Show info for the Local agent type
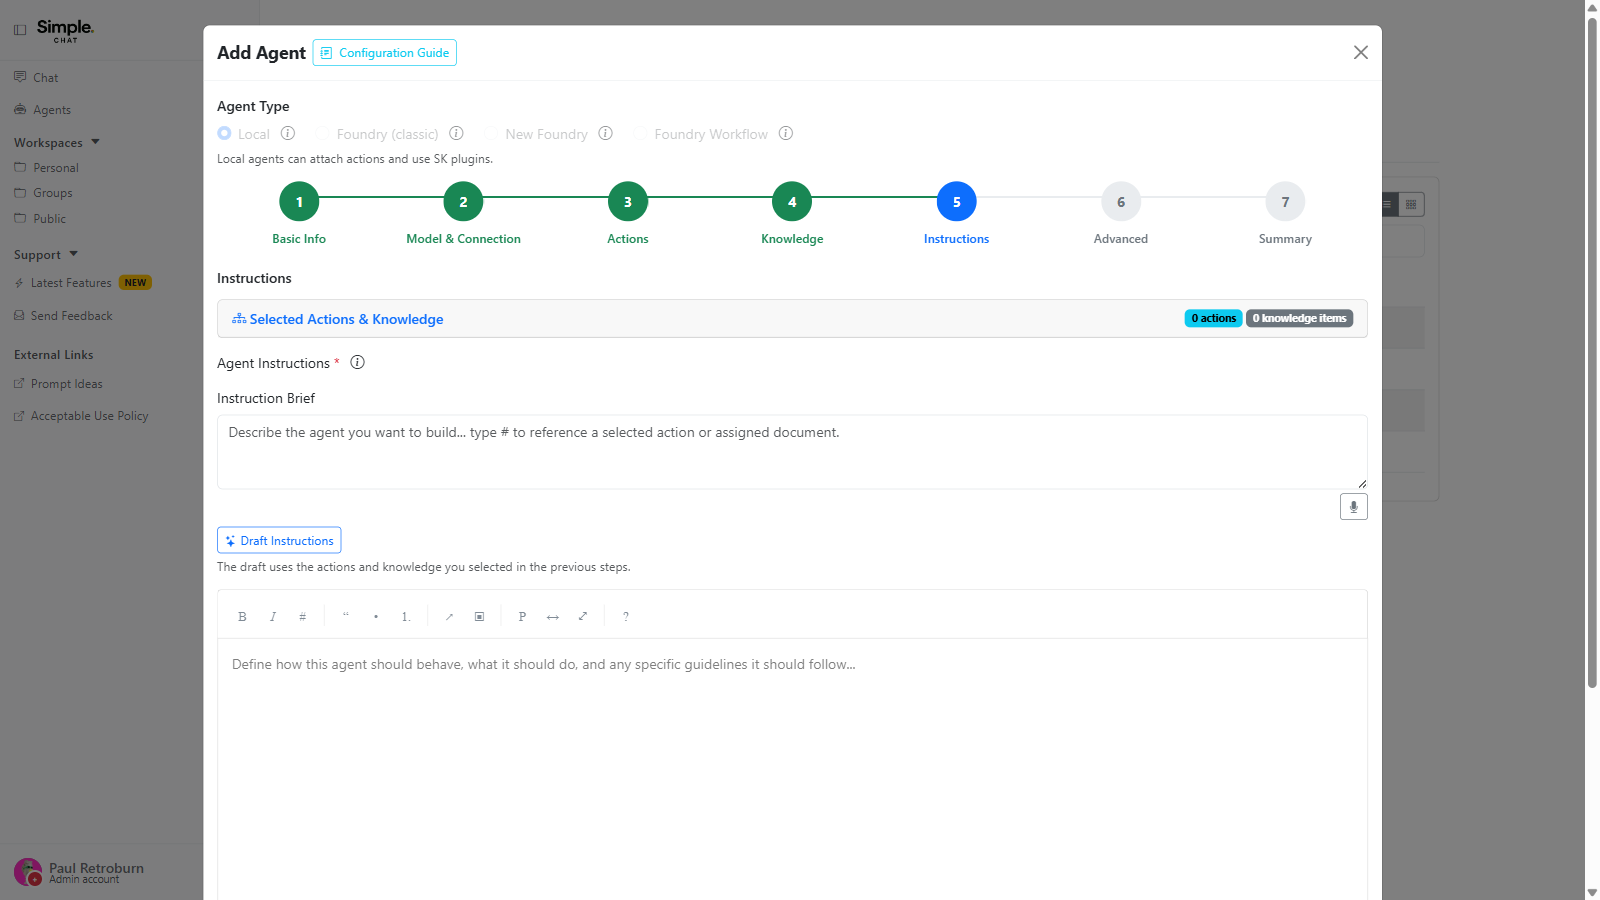The image size is (1600, 900). [288, 133]
